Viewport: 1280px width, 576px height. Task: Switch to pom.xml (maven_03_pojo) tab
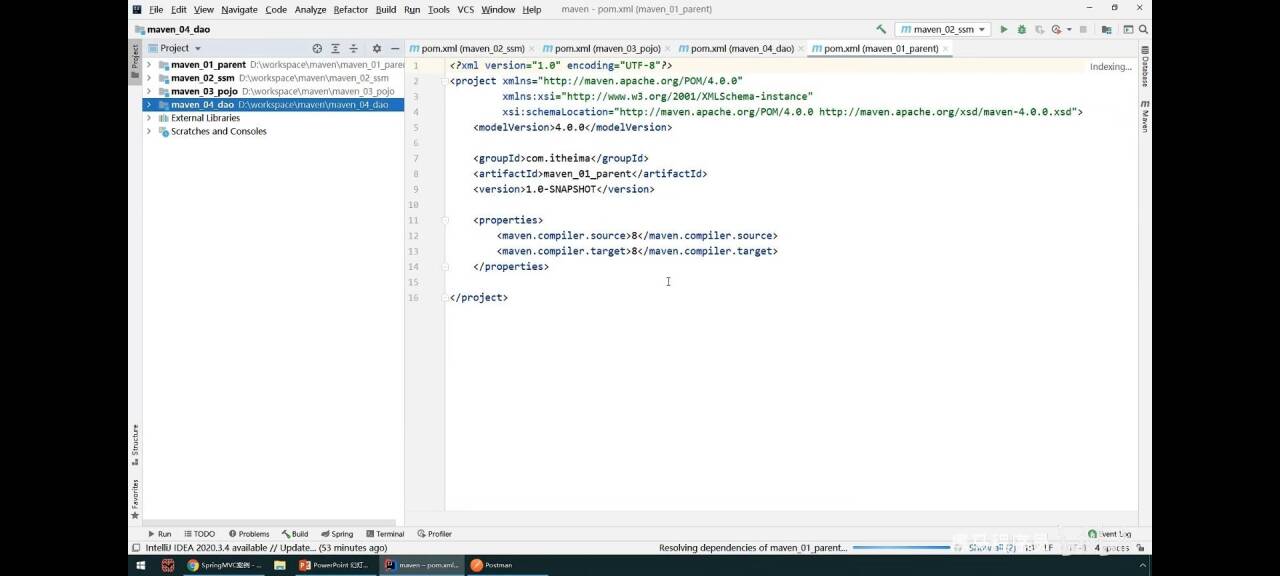point(608,48)
